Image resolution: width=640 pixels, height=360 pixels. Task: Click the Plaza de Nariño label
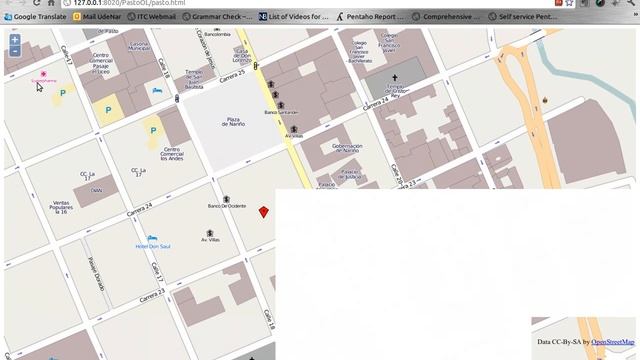(233, 122)
